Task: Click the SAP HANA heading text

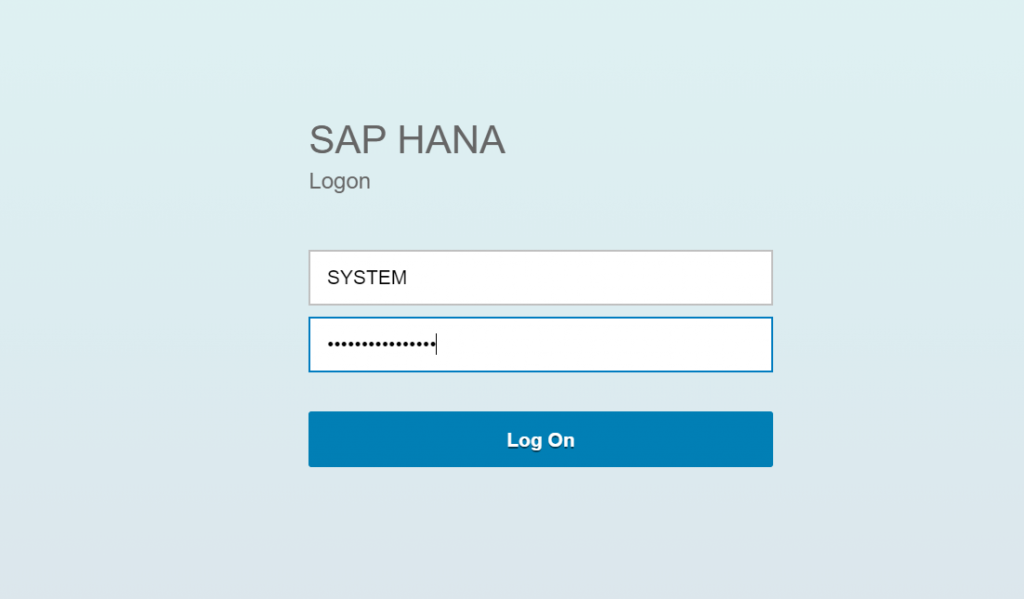Action: tap(407, 139)
